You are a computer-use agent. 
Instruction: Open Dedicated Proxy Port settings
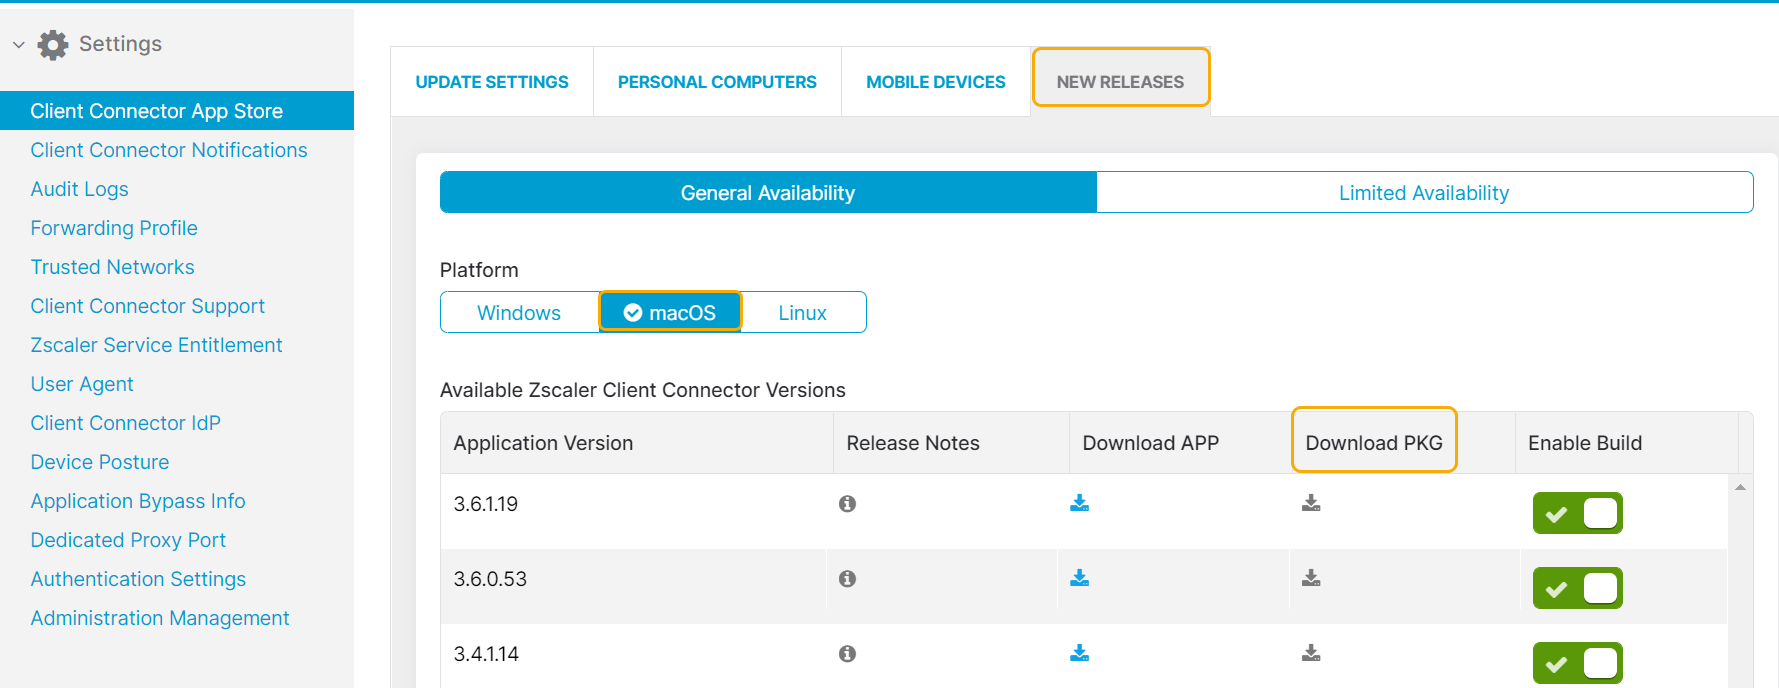pyautogui.click(x=128, y=540)
